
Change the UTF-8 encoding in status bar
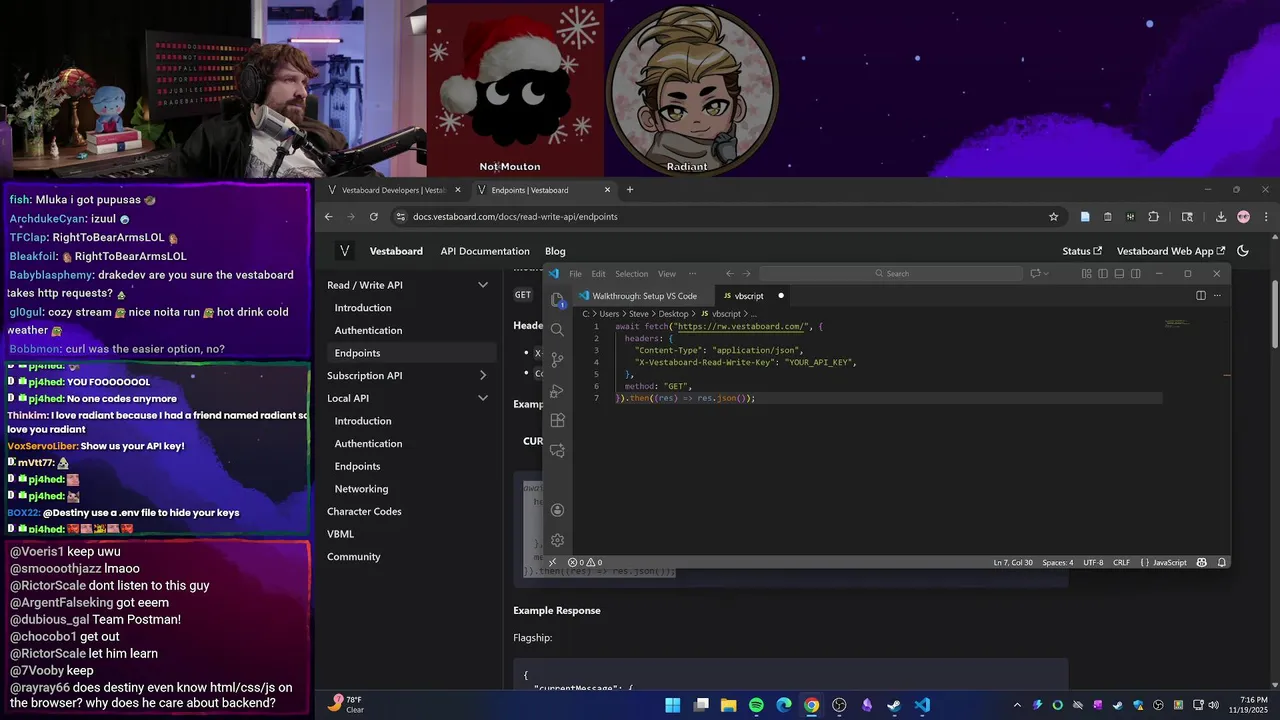[x=1093, y=562]
